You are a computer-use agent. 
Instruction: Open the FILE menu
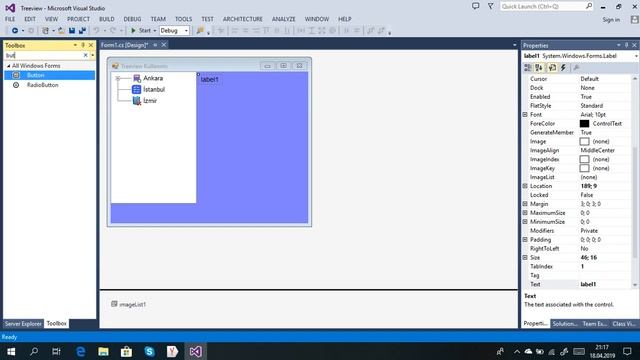coord(10,19)
